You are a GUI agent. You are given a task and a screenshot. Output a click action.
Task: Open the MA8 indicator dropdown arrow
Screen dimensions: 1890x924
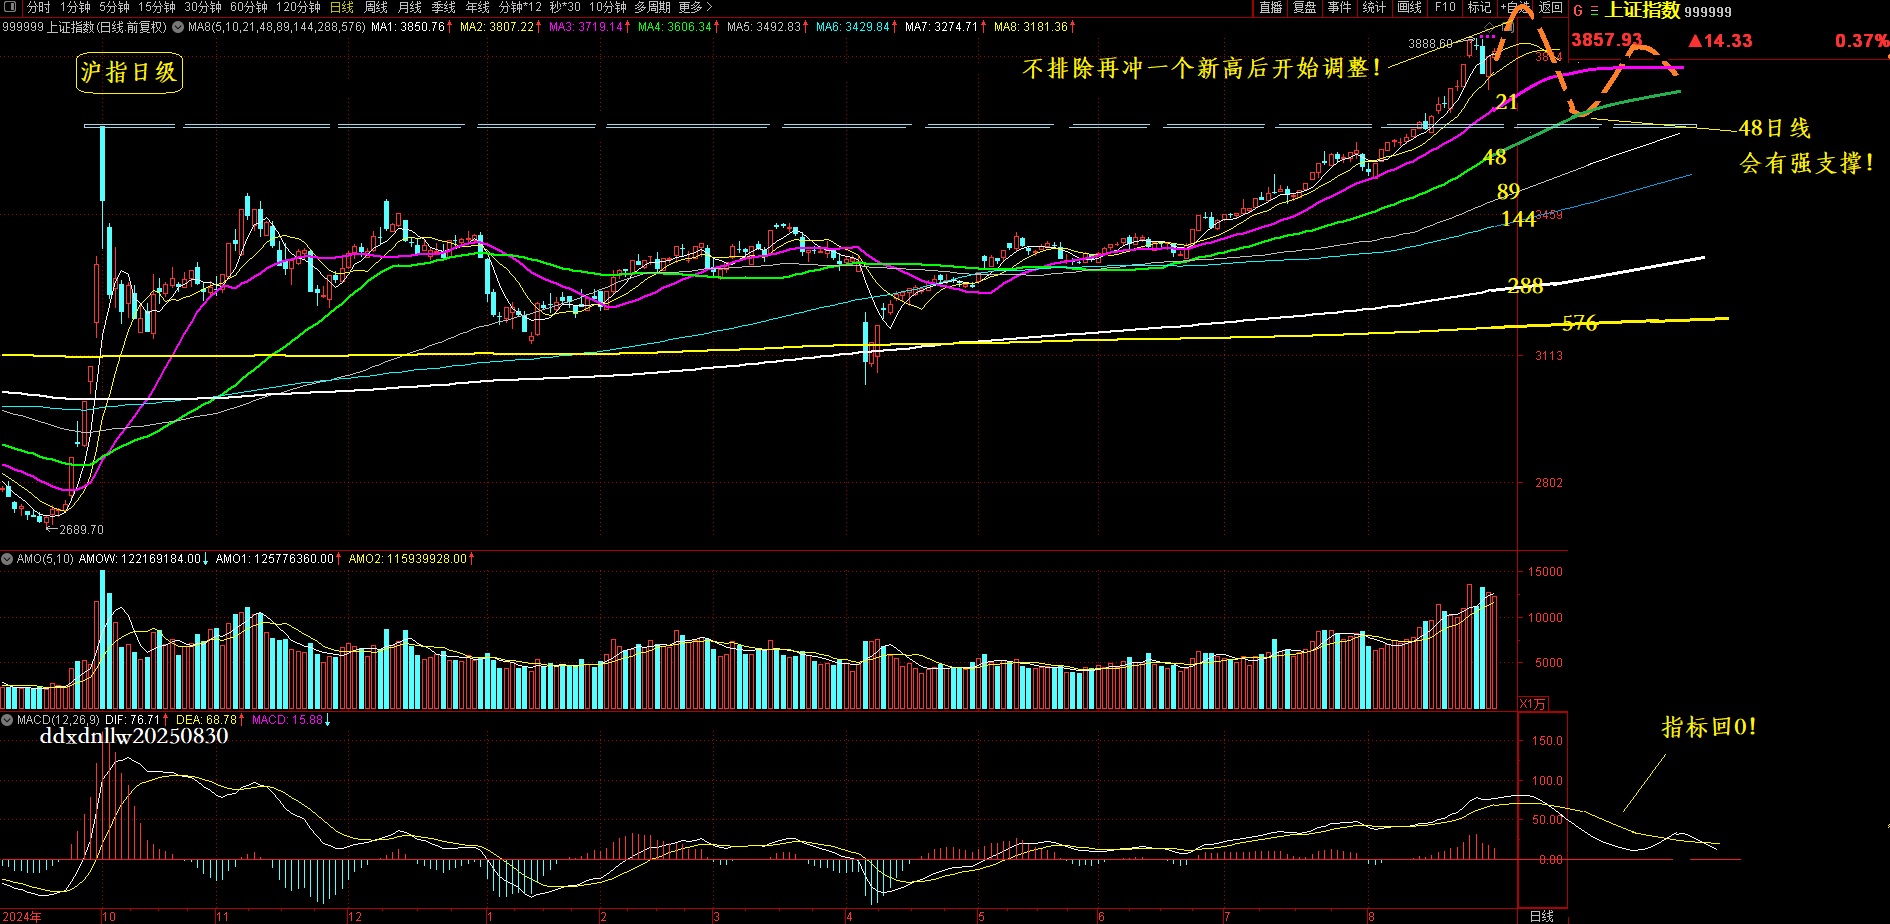[178, 27]
